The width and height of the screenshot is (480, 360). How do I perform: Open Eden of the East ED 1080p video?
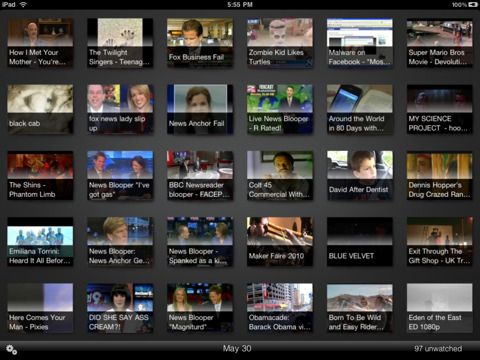click(439, 308)
